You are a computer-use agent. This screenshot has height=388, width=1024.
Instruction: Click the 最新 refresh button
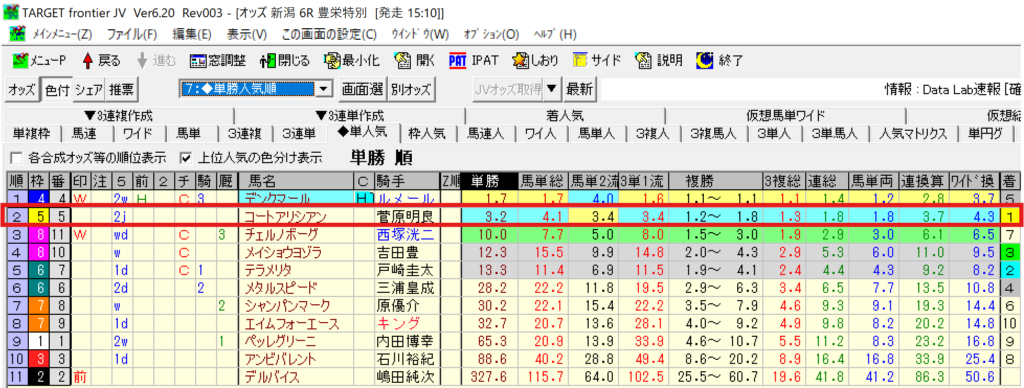tap(579, 89)
